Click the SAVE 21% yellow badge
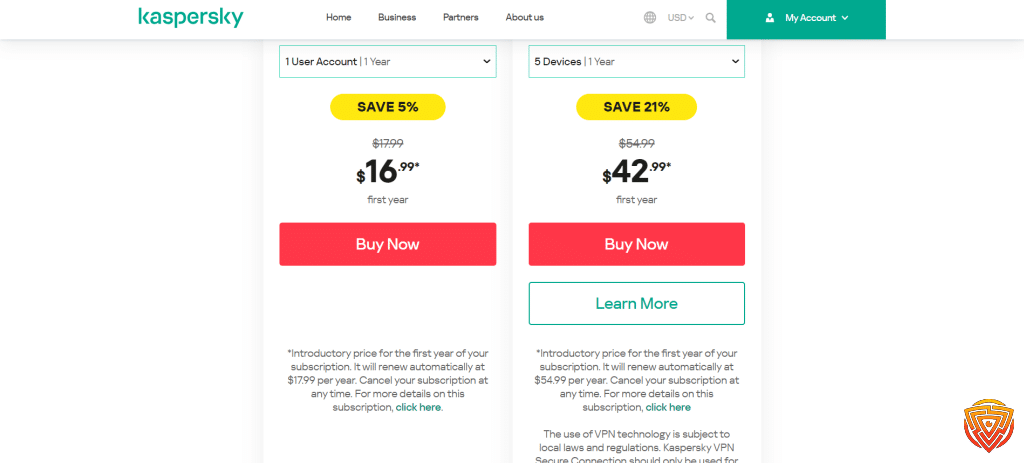Viewport: 1024px width, 463px height. tap(637, 107)
